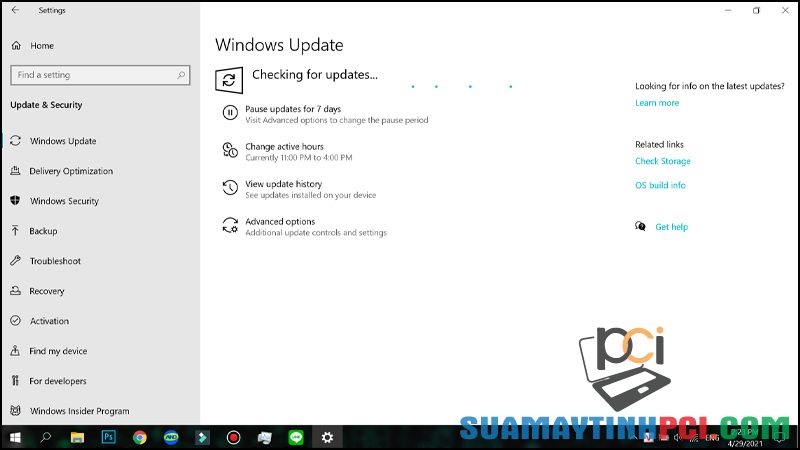The width and height of the screenshot is (800, 450).
Task: Open Windows Update sidebar section
Action: (x=63, y=141)
